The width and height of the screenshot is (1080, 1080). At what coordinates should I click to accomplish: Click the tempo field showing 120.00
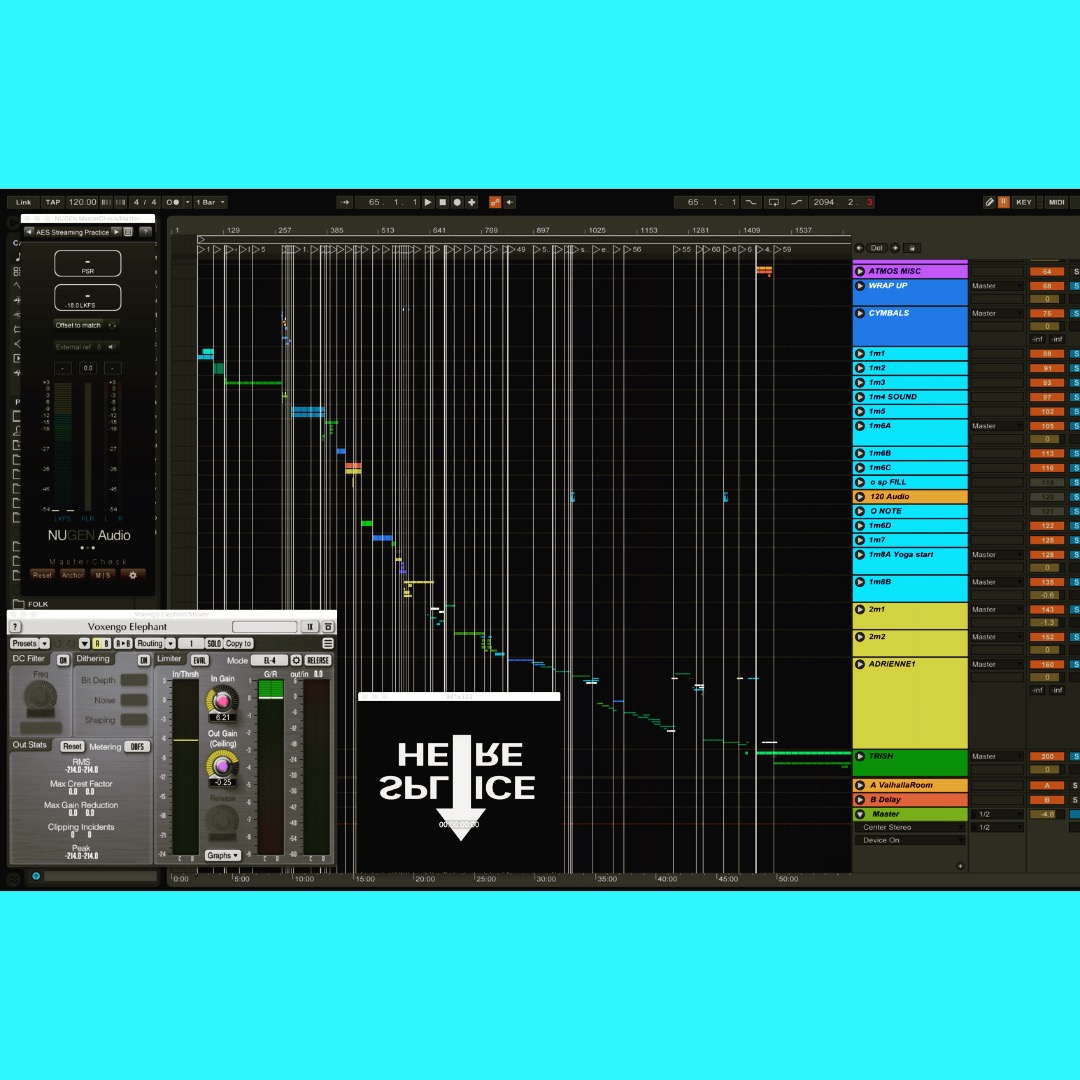coord(82,202)
